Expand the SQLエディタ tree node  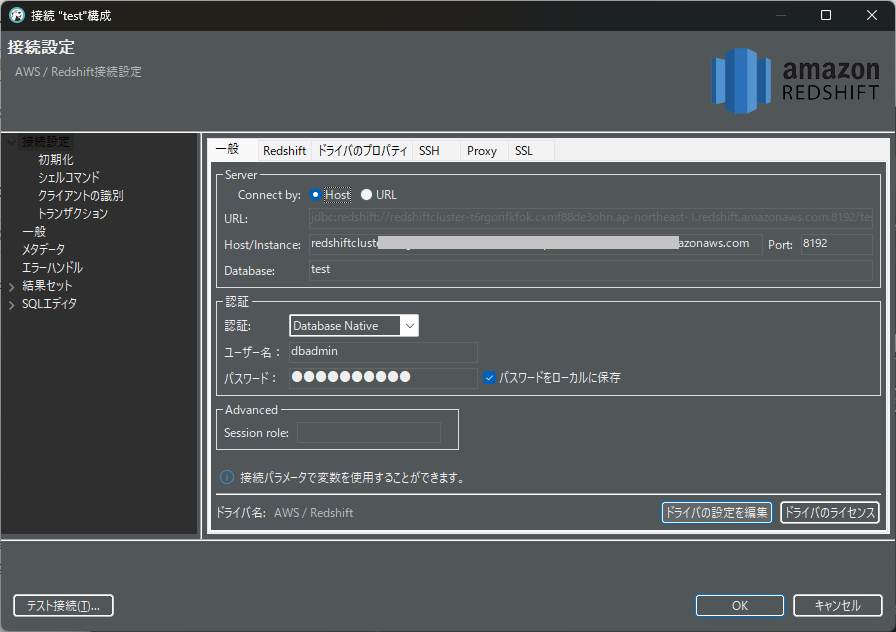pos(11,305)
